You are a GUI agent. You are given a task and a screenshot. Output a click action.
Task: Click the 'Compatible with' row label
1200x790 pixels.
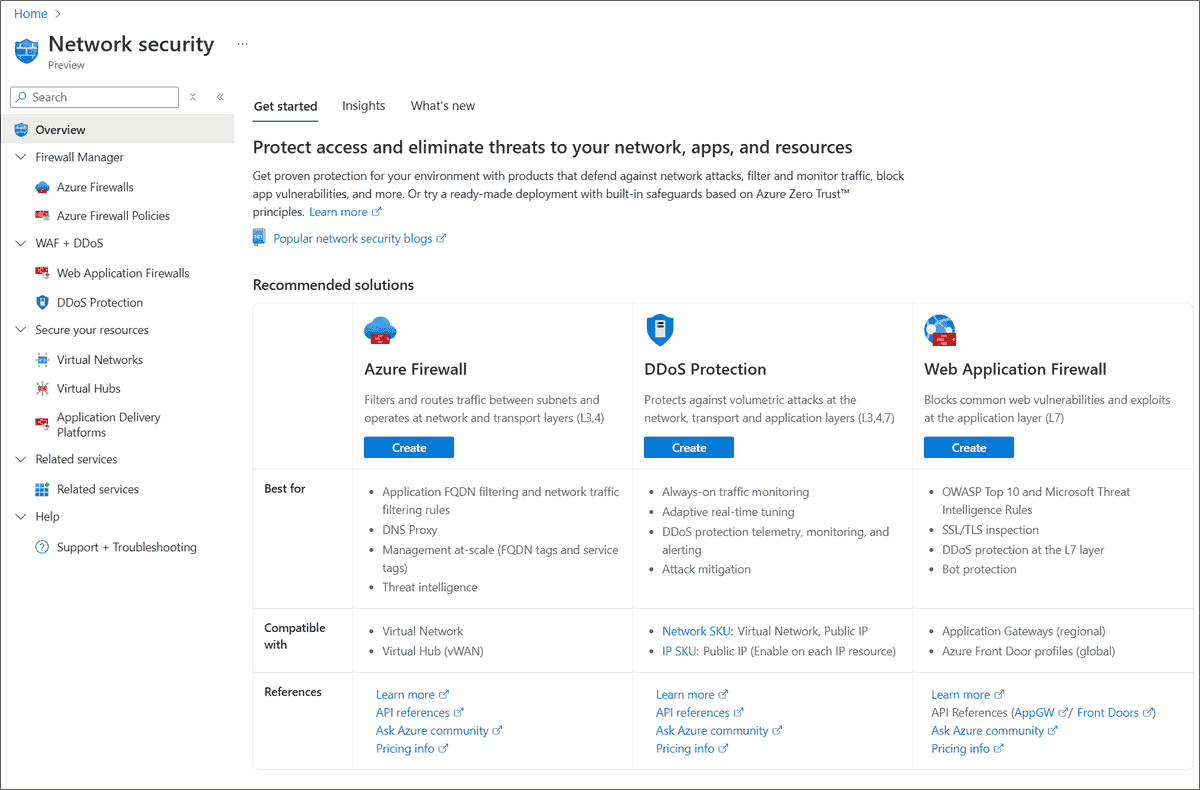[x=295, y=636]
